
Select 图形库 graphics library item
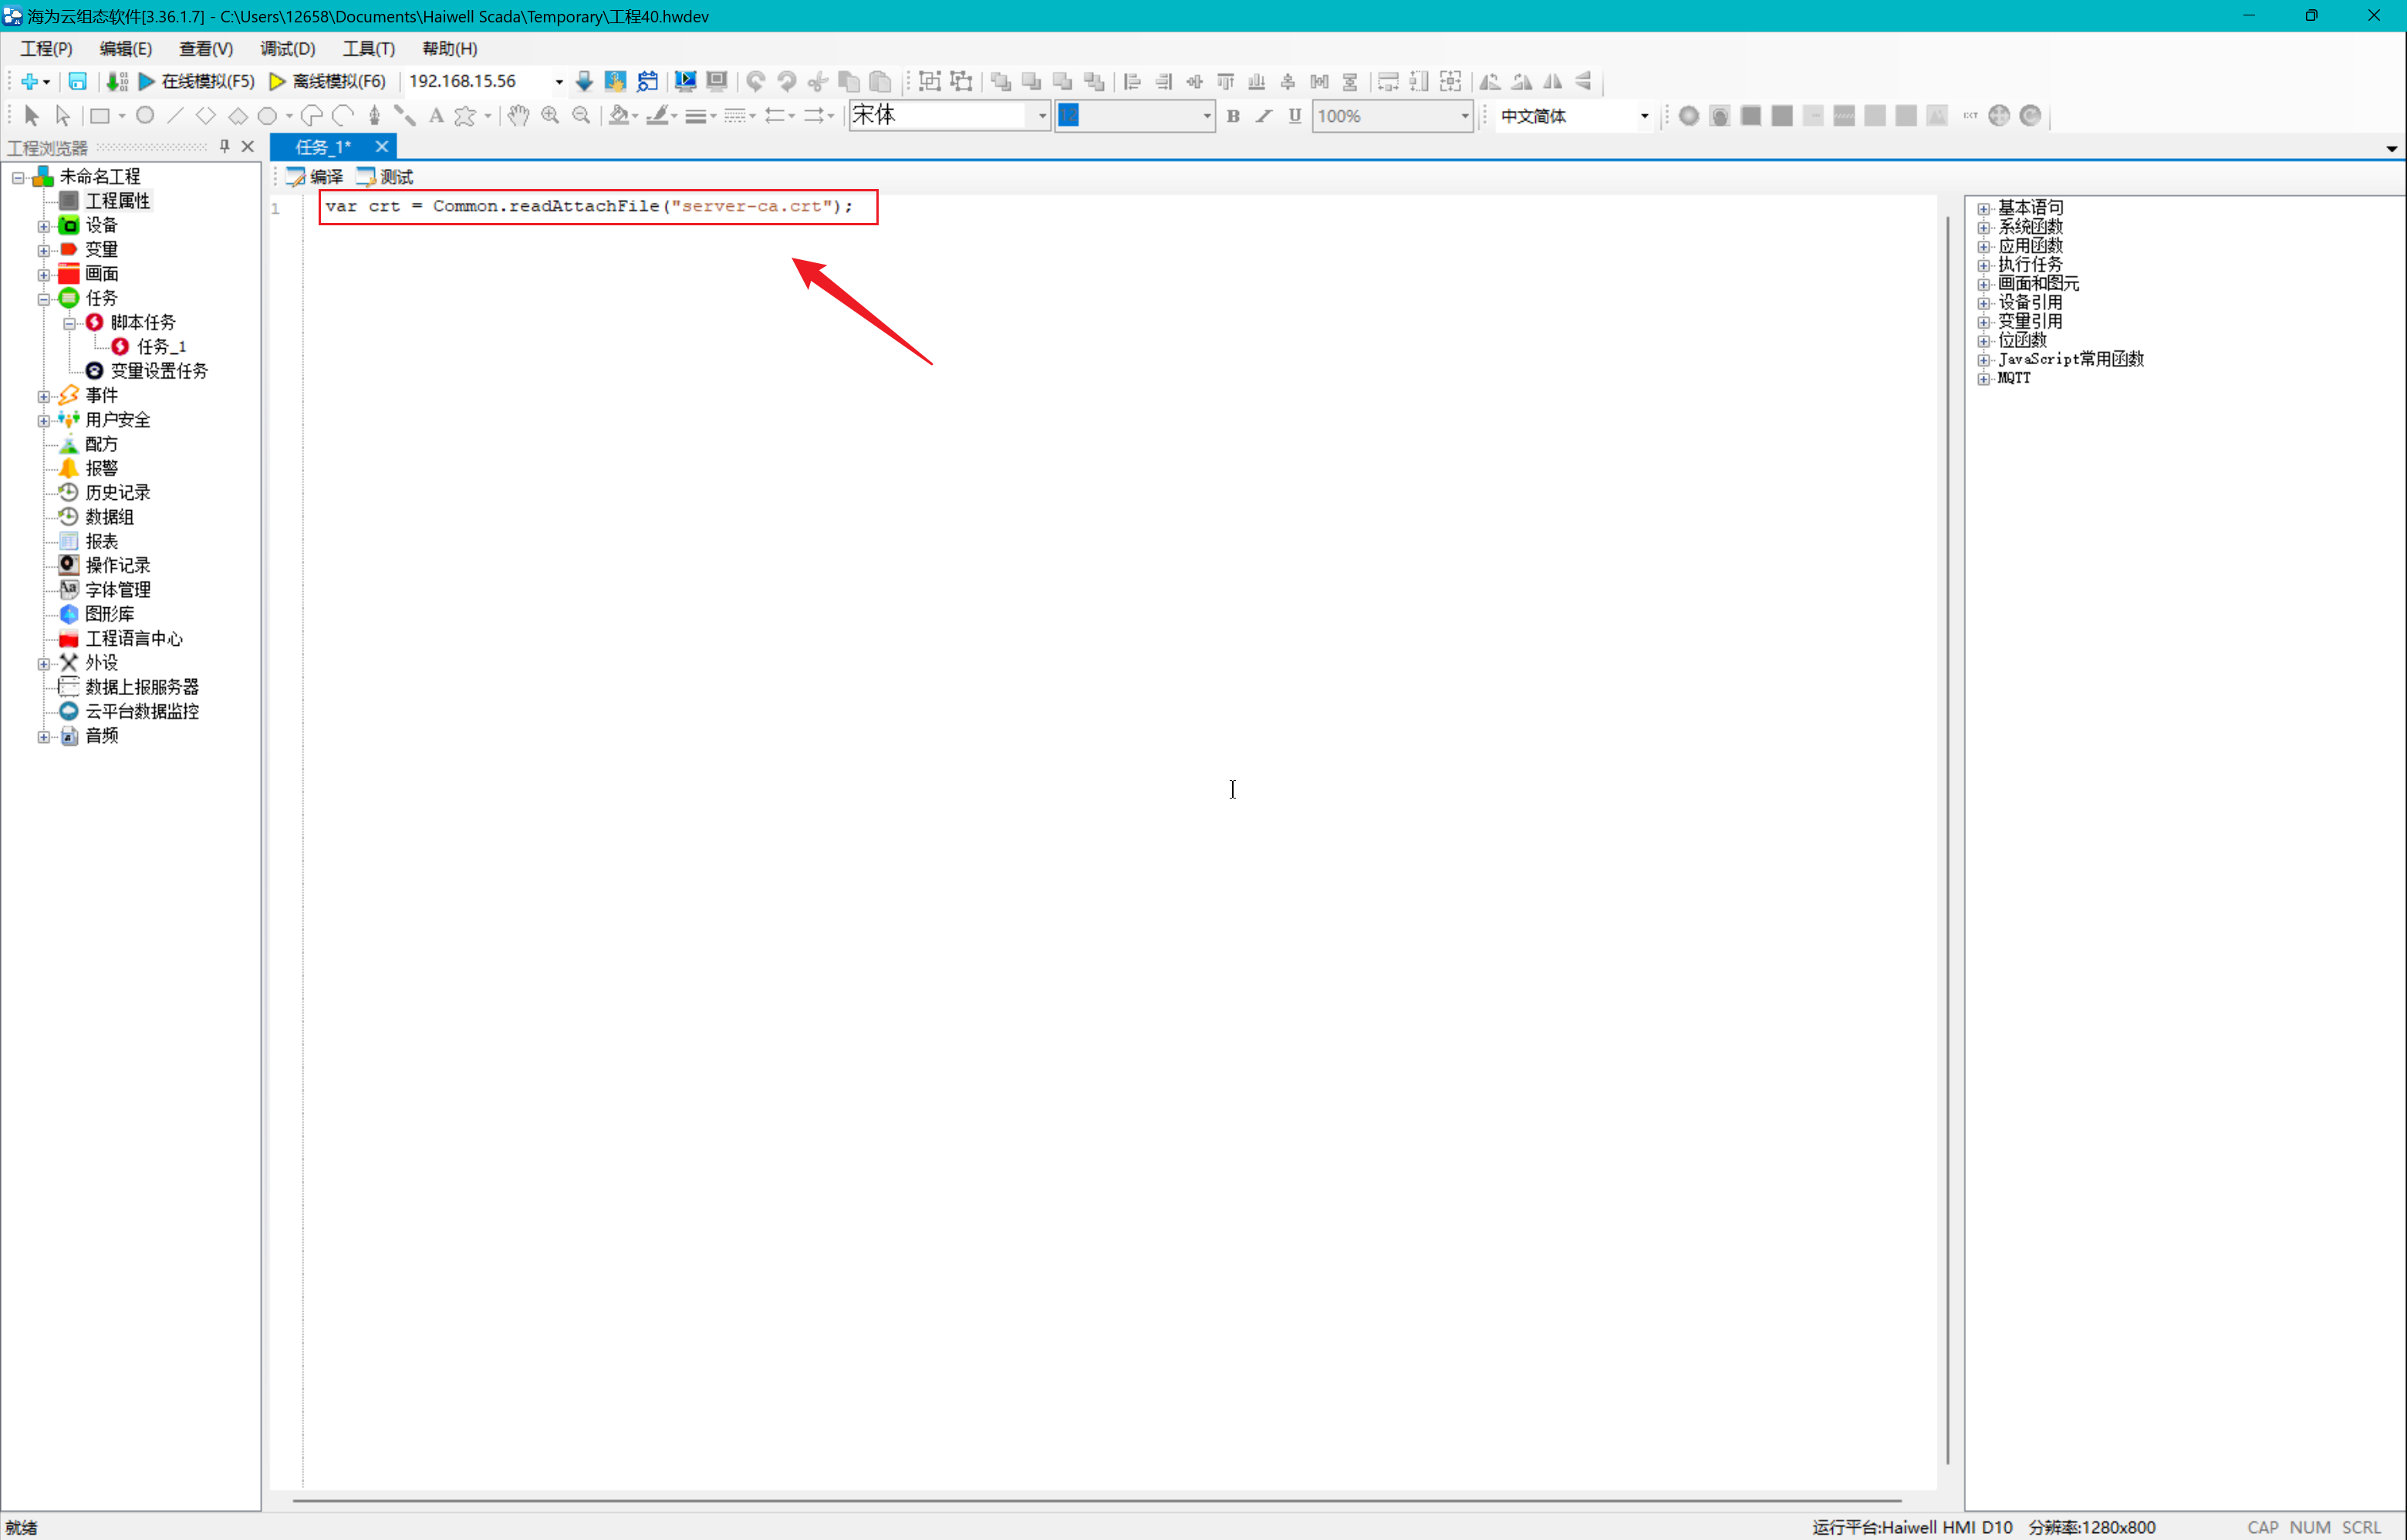(x=109, y=614)
